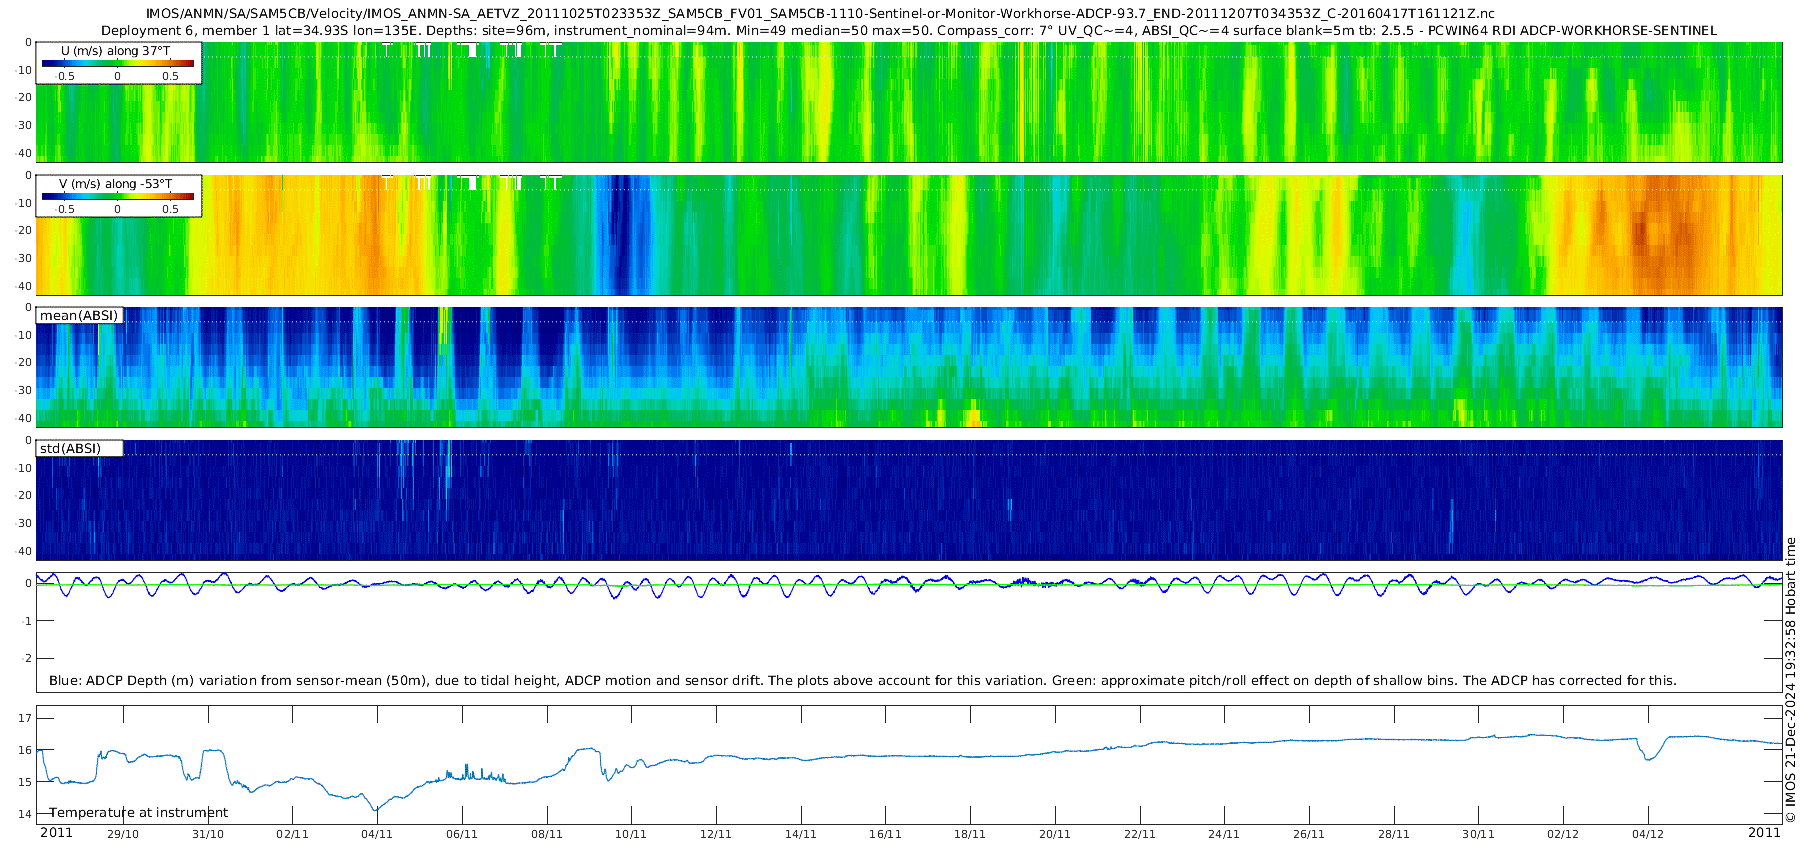Click the 12/11 date tick label
Image resolution: width=1800 pixels, height=850 pixels.
[x=715, y=834]
